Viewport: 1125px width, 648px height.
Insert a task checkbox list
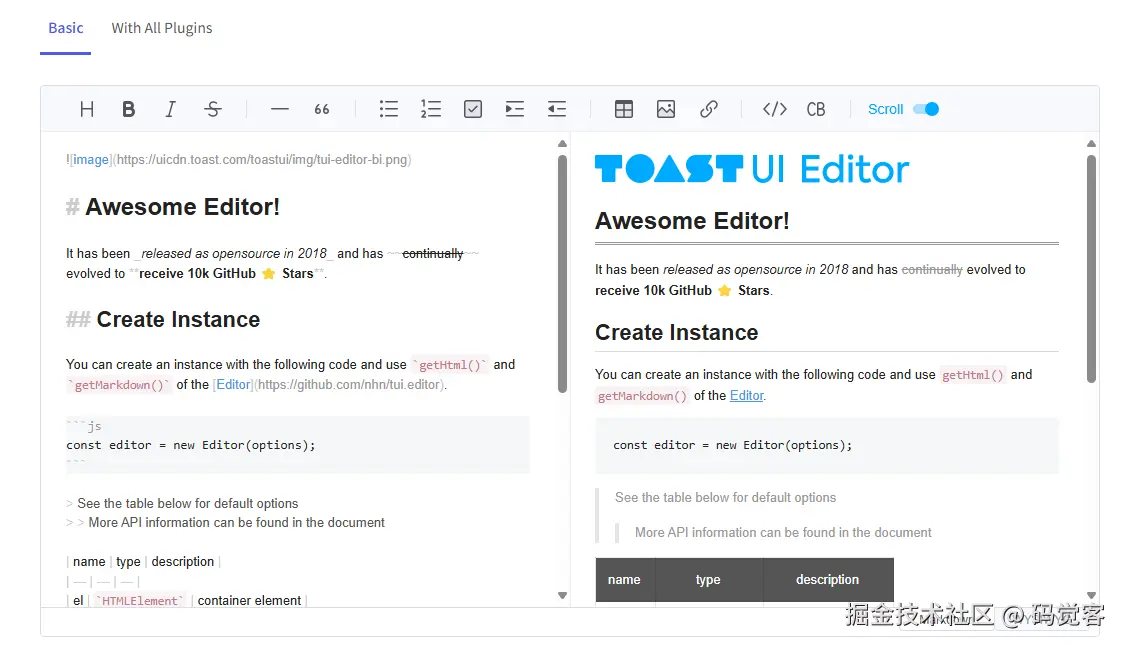click(473, 109)
